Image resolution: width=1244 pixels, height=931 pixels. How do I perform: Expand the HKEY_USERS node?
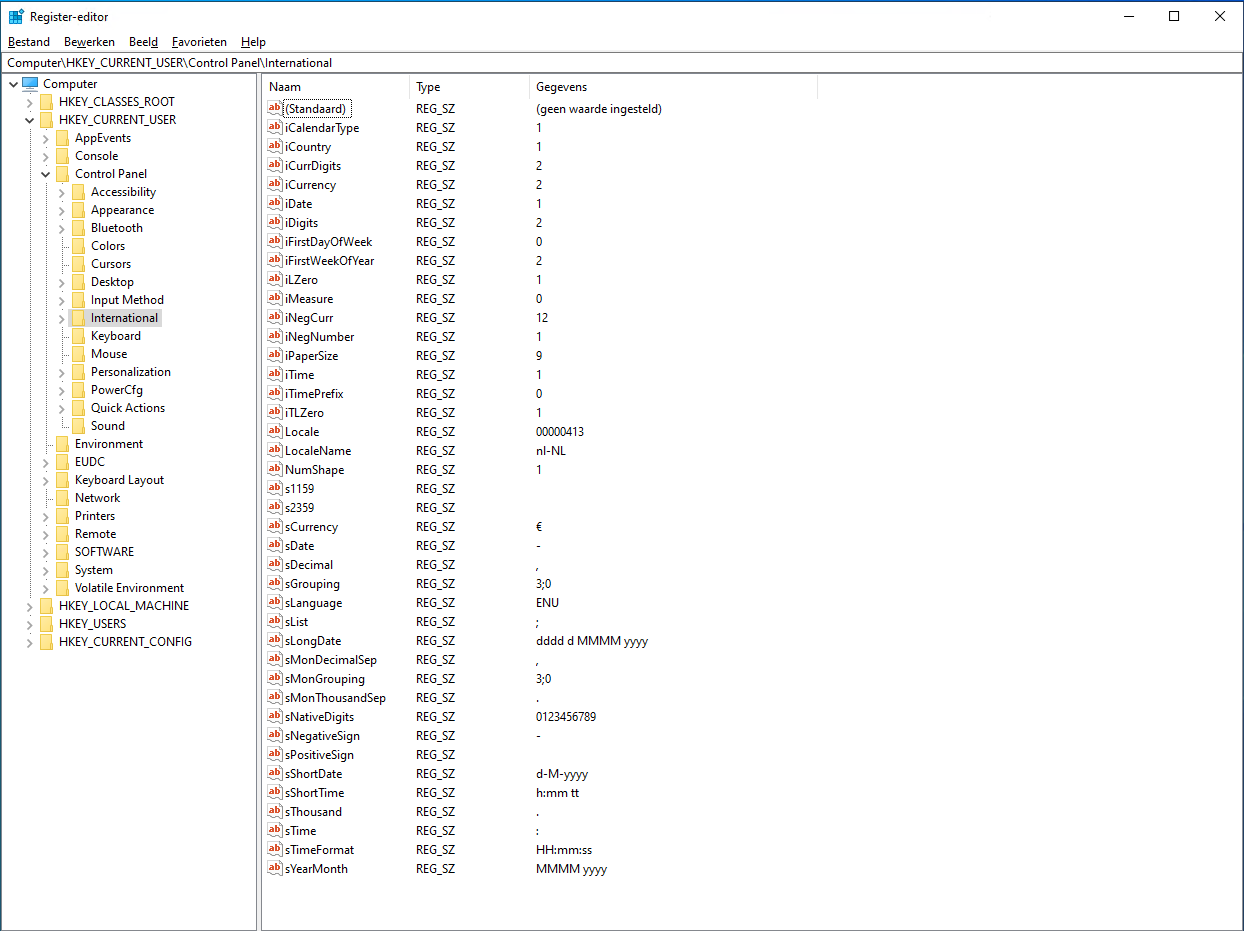(29, 624)
